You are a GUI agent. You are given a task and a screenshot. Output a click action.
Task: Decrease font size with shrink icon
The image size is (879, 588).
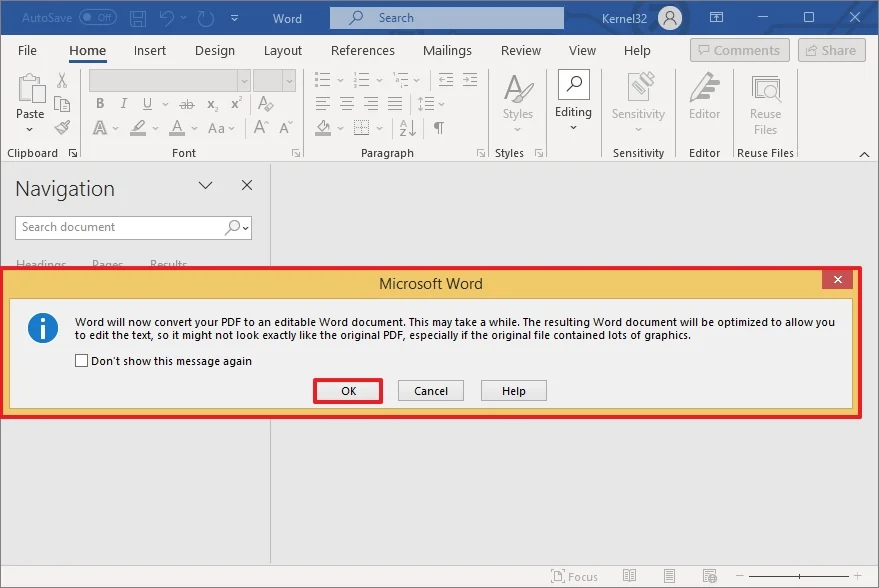pyautogui.click(x=286, y=128)
